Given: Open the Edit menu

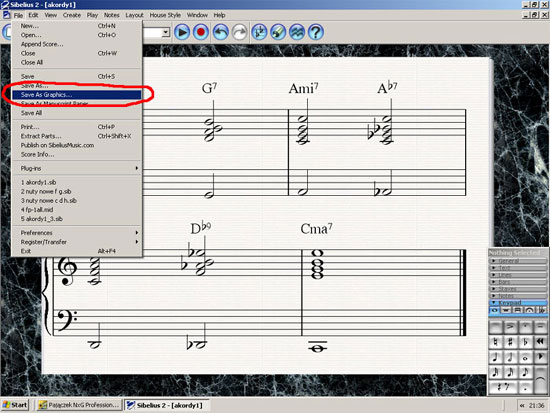Looking at the screenshot, I should click(33, 15).
